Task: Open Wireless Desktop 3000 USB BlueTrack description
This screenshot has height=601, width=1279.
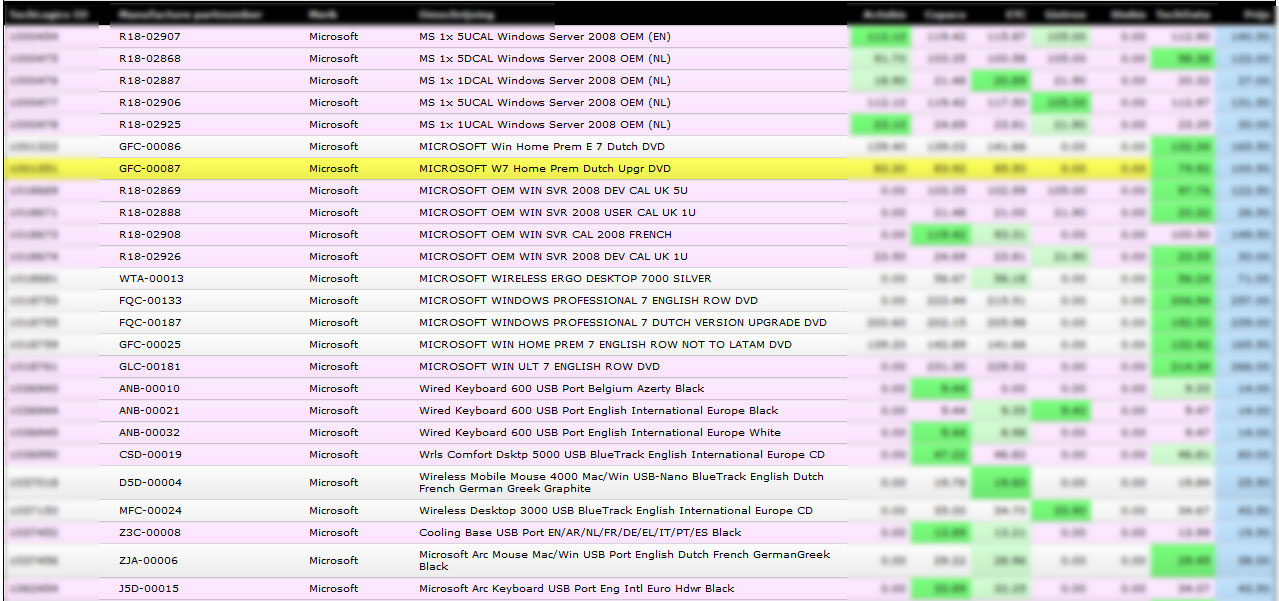Action: point(616,511)
